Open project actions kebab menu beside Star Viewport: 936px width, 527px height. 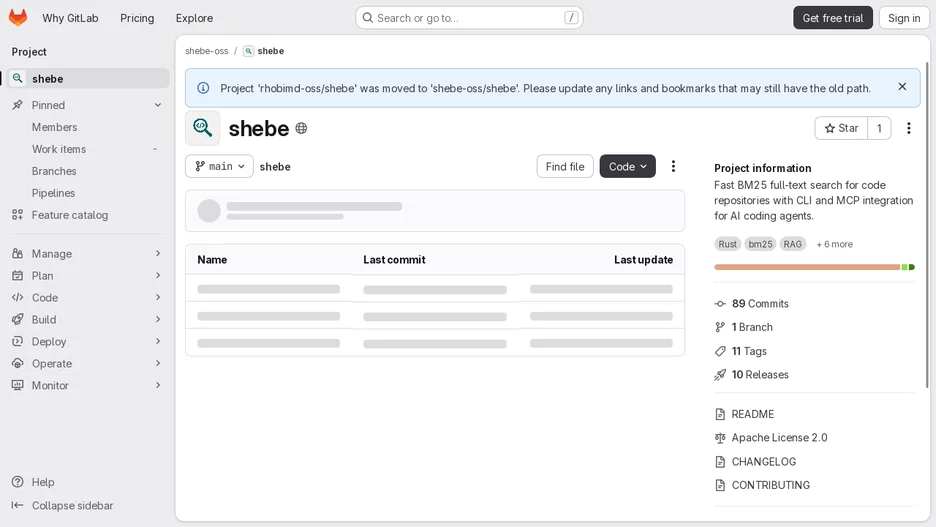click(909, 128)
